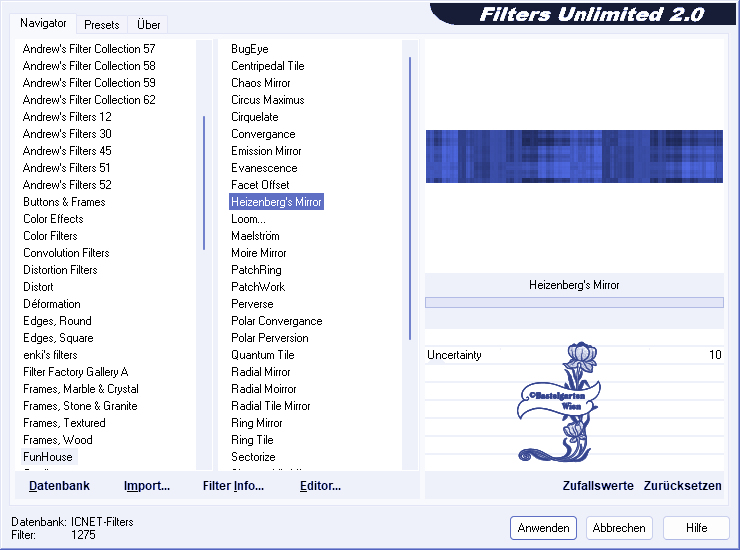Select Filter Factory Gallery A
The image size is (740, 550).
click(x=76, y=372)
